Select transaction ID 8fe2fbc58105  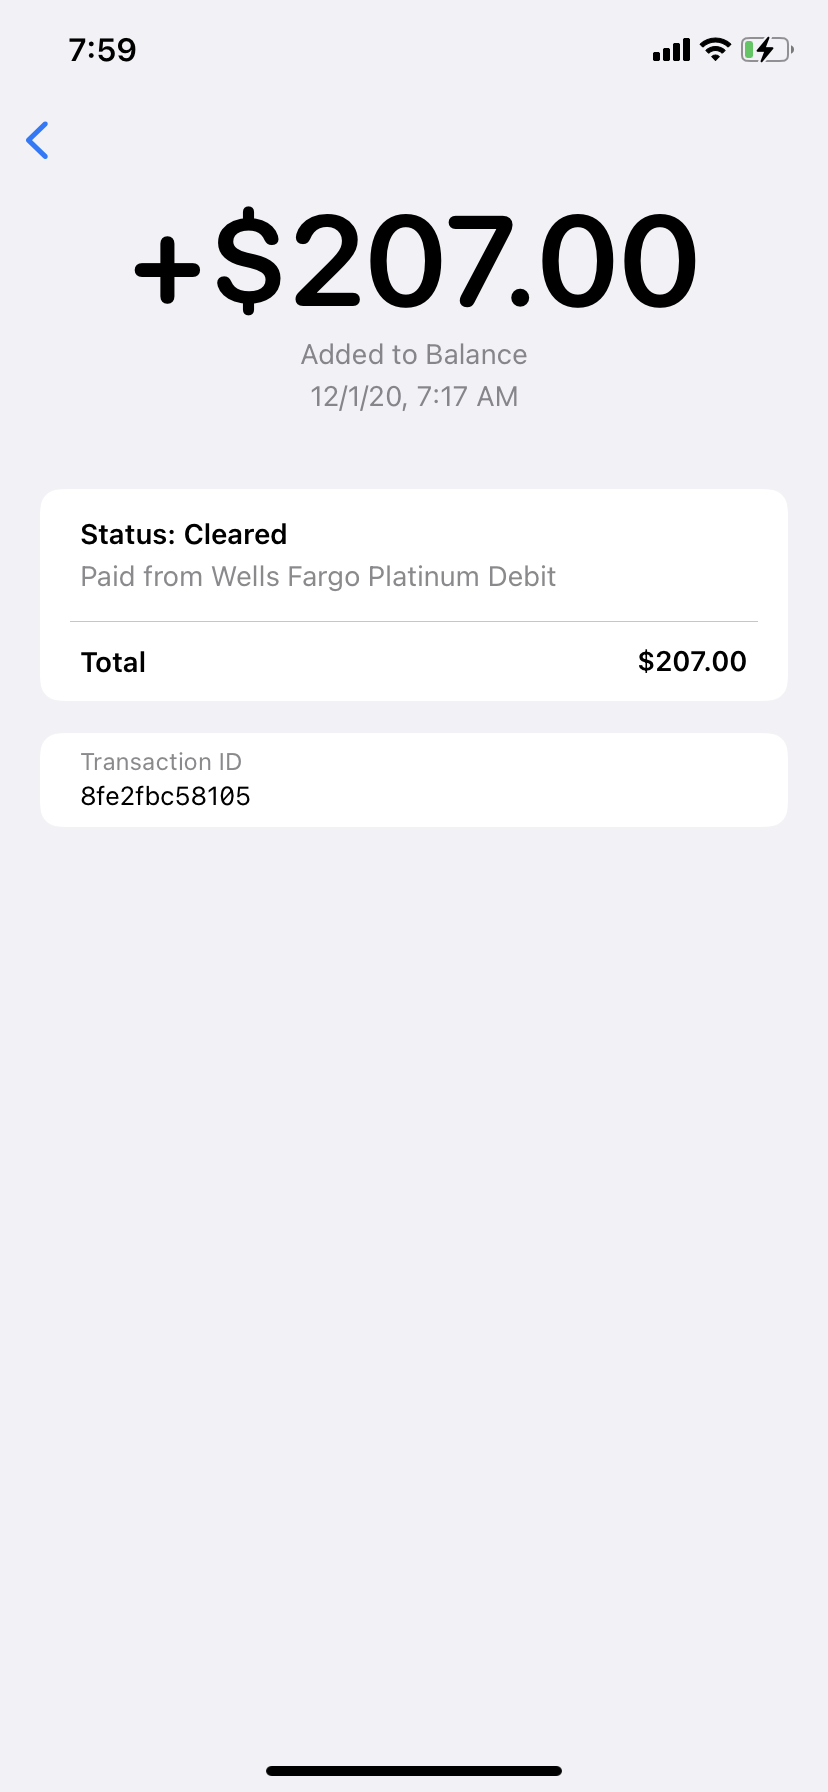[165, 797]
